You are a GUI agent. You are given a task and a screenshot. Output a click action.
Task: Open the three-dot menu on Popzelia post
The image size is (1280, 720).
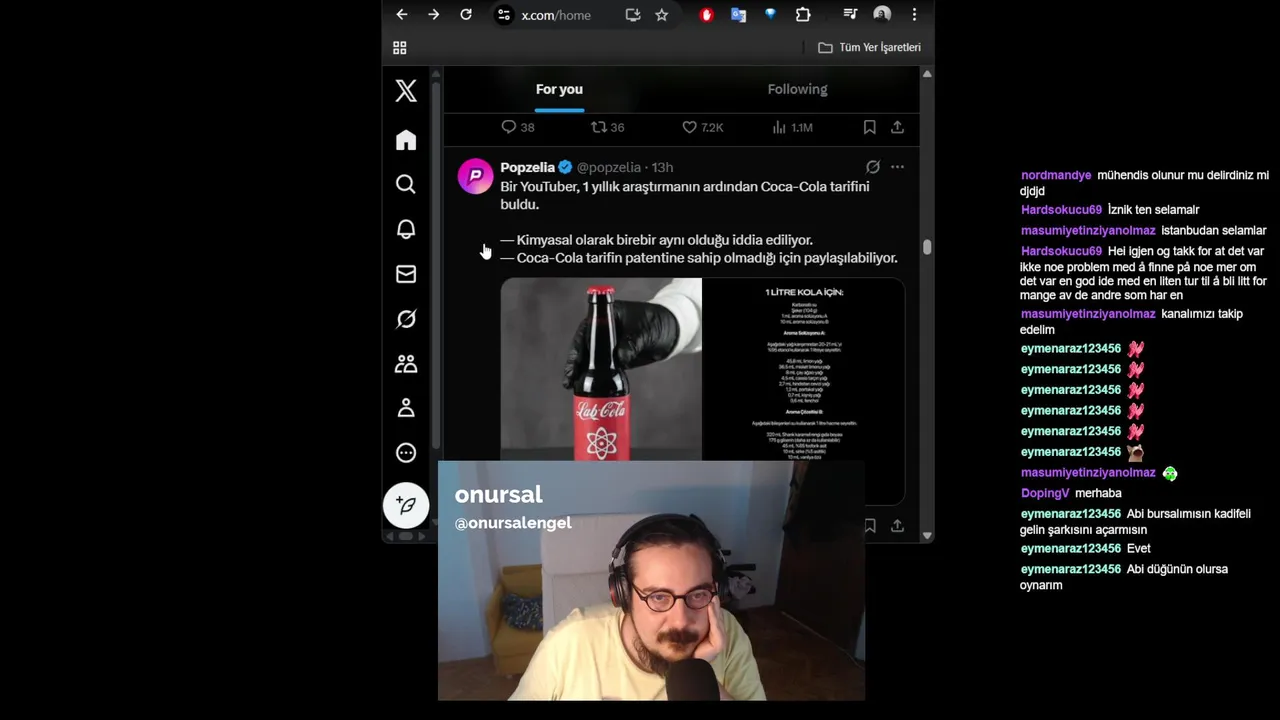pyautogui.click(x=897, y=167)
